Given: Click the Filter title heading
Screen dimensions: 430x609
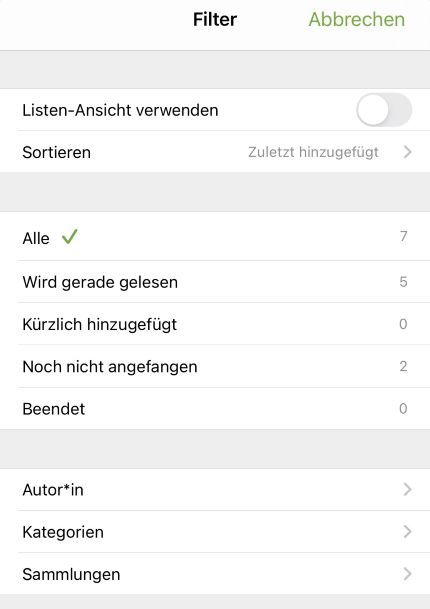Looking at the screenshot, I should (215, 19).
